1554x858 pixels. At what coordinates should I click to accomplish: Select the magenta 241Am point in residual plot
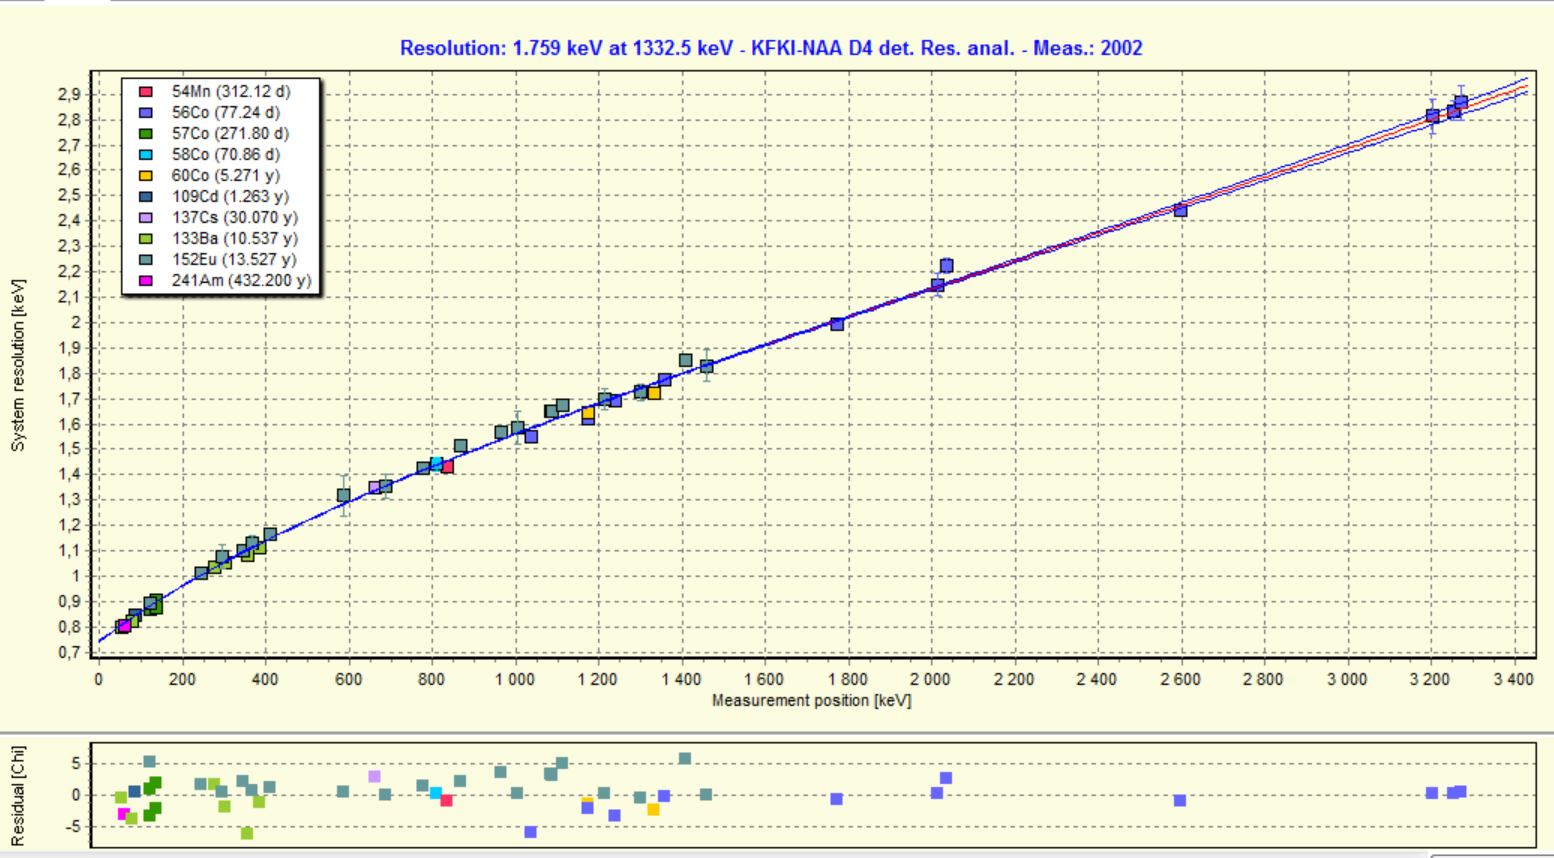(124, 814)
